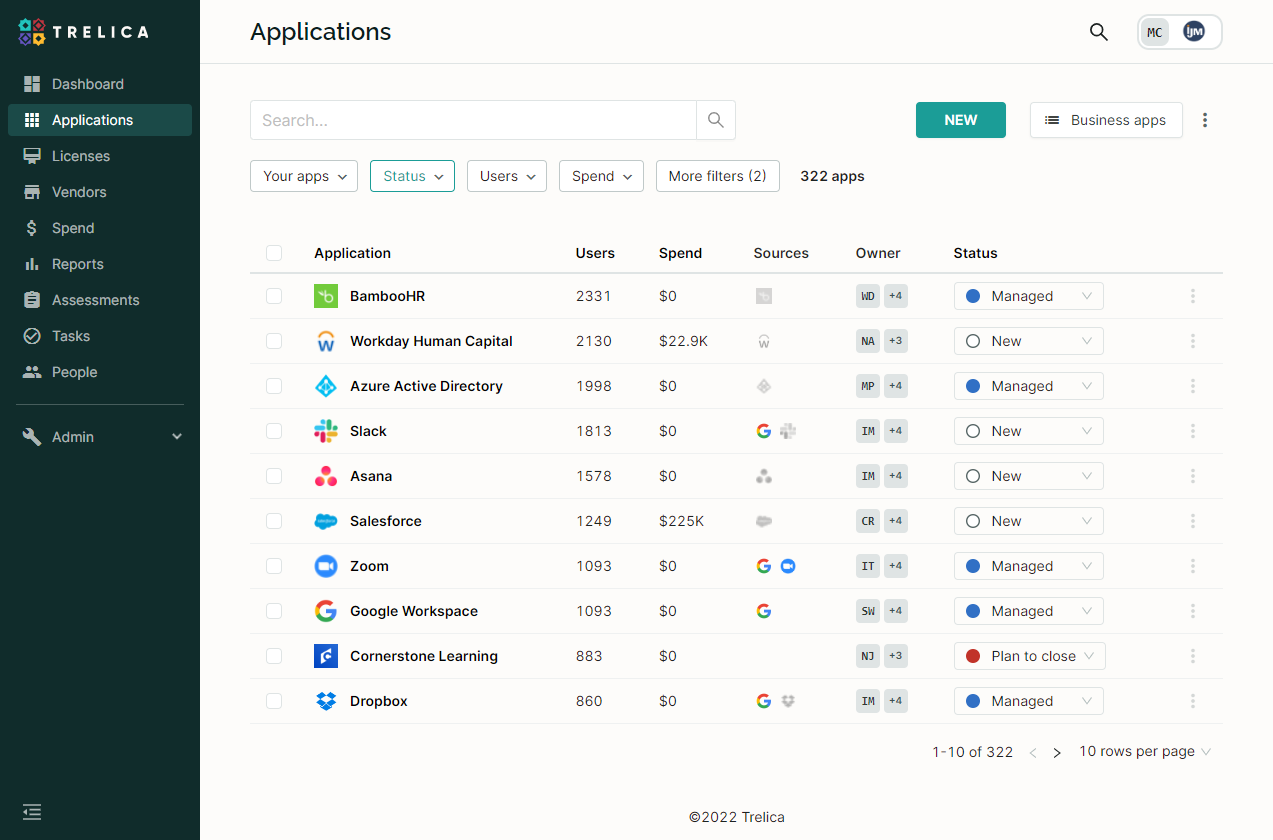Open Vendors from the sidebar

tap(100, 192)
